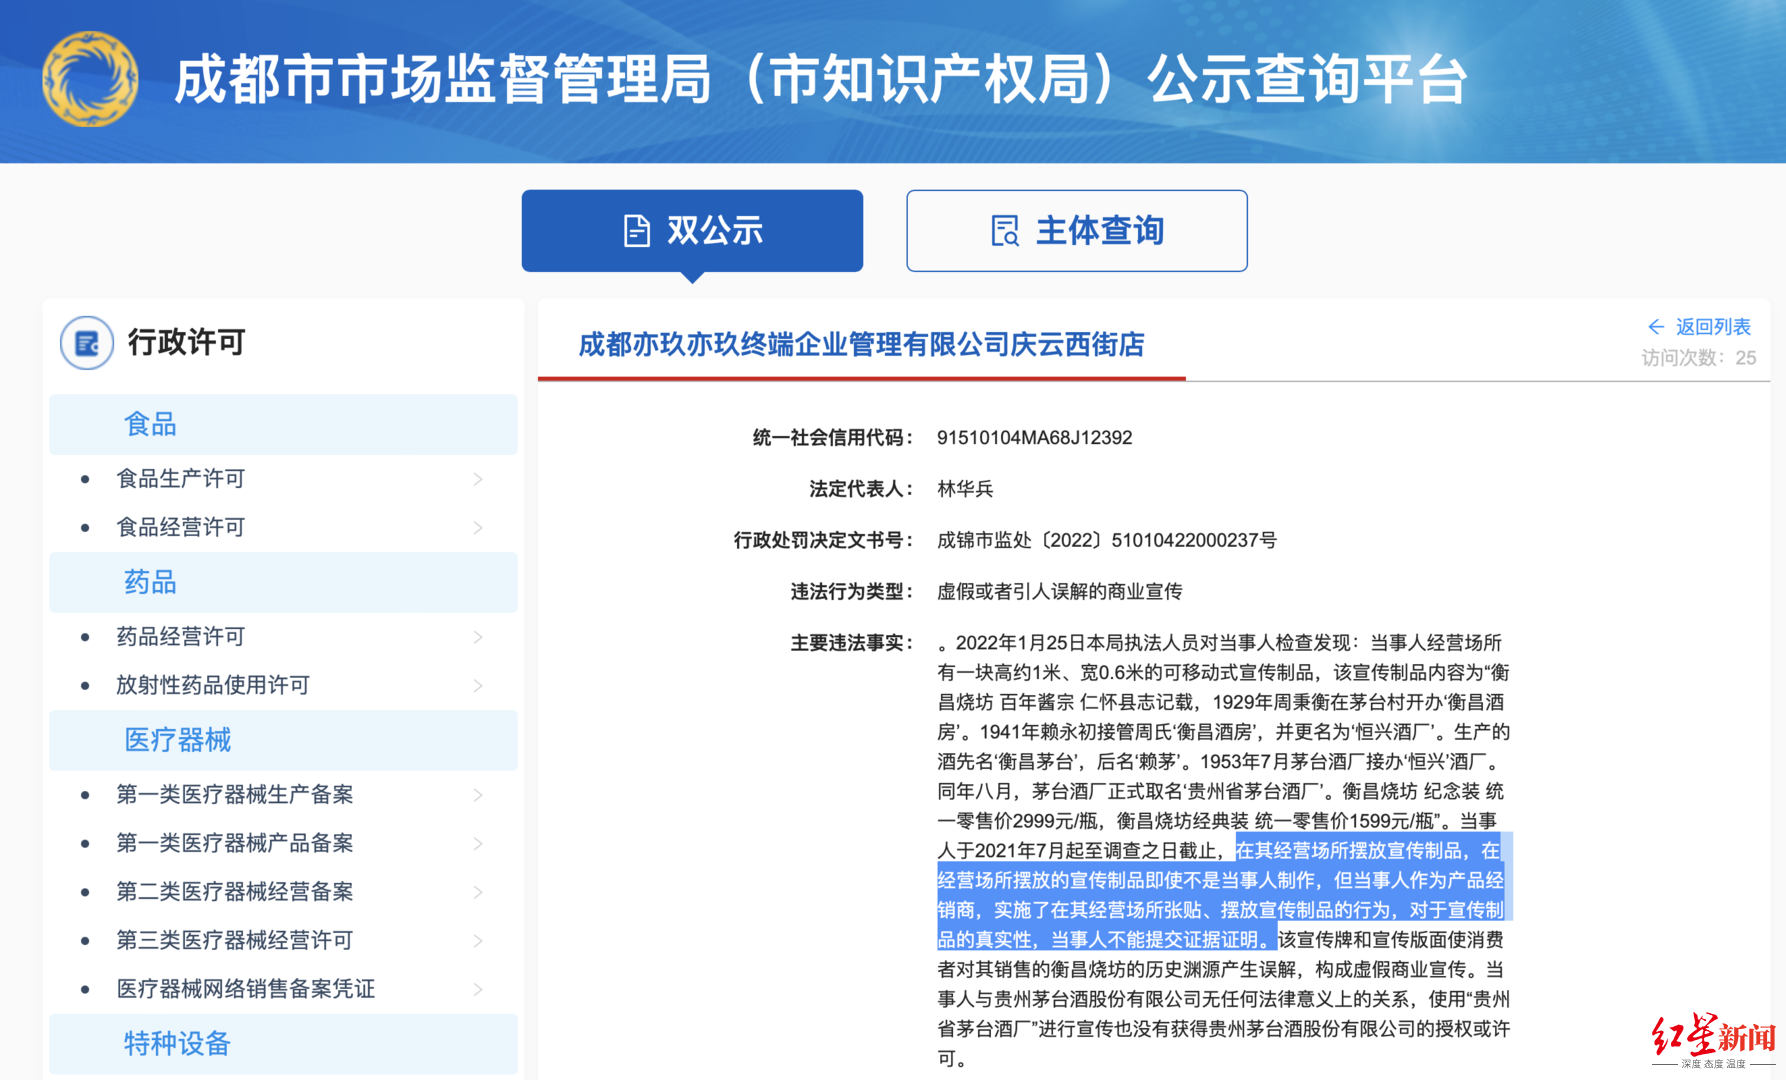Click the bullet dot beside 药品经营许可

click(x=84, y=636)
